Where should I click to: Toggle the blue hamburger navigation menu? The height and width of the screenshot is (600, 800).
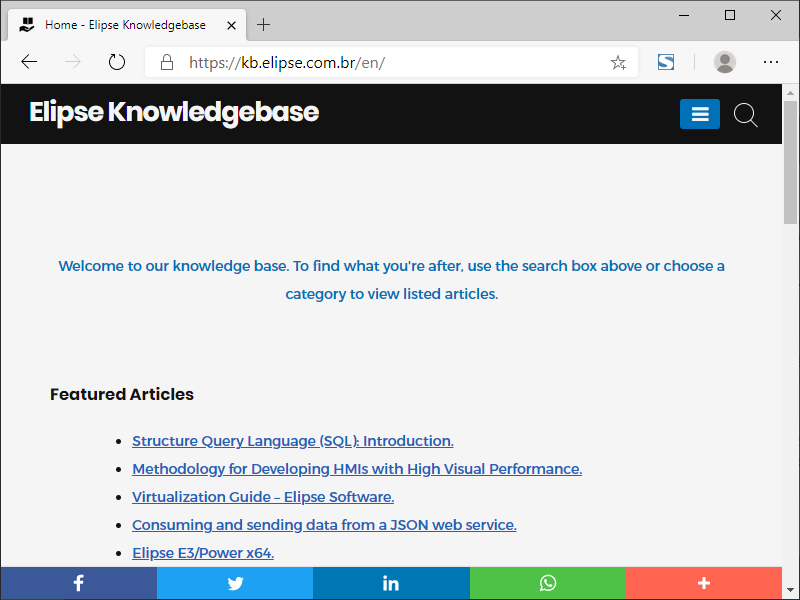pyautogui.click(x=700, y=115)
